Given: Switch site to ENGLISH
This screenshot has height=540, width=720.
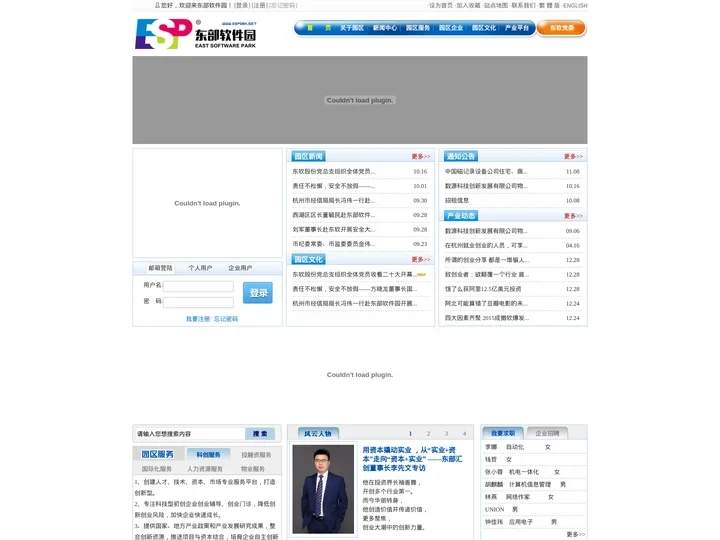Looking at the screenshot, I should pyautogui.click(x=575, y=6).
